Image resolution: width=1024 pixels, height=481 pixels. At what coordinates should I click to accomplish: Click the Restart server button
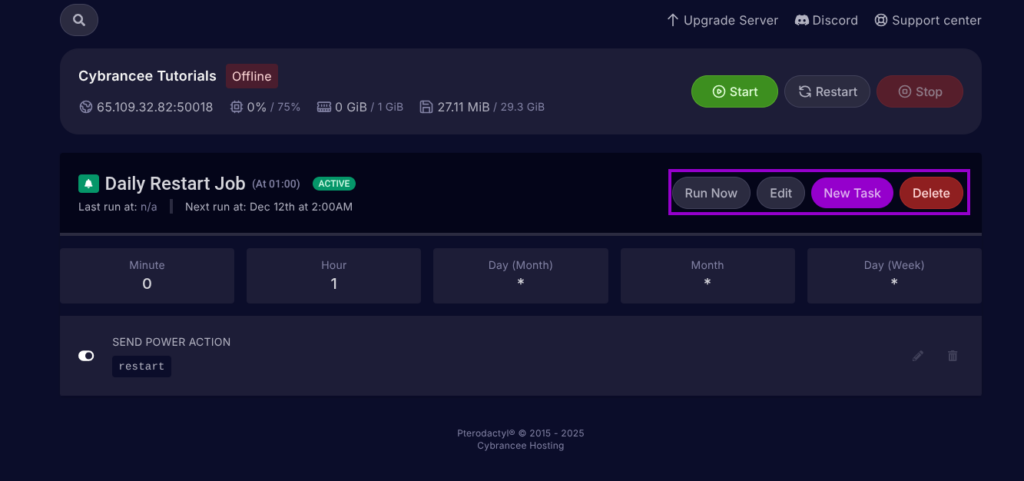click(x=827, y=91)
